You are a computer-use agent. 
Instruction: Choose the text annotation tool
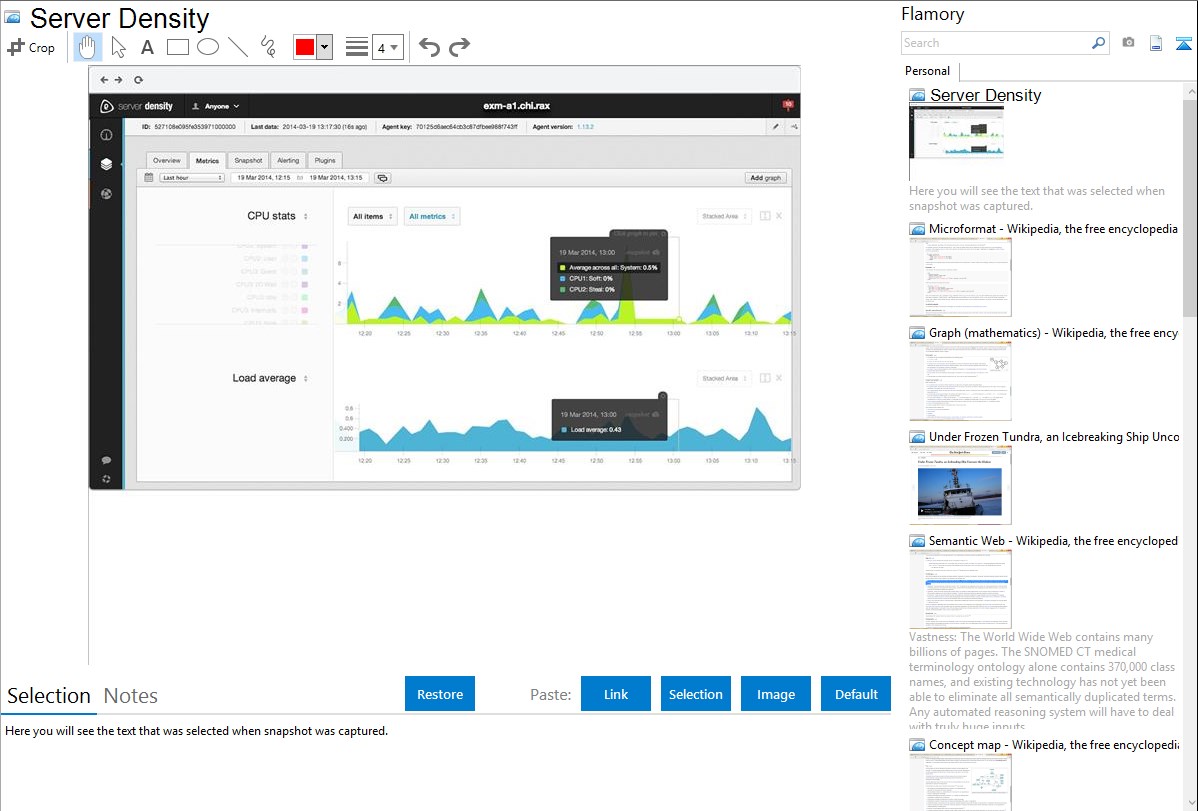pos(147,47)
